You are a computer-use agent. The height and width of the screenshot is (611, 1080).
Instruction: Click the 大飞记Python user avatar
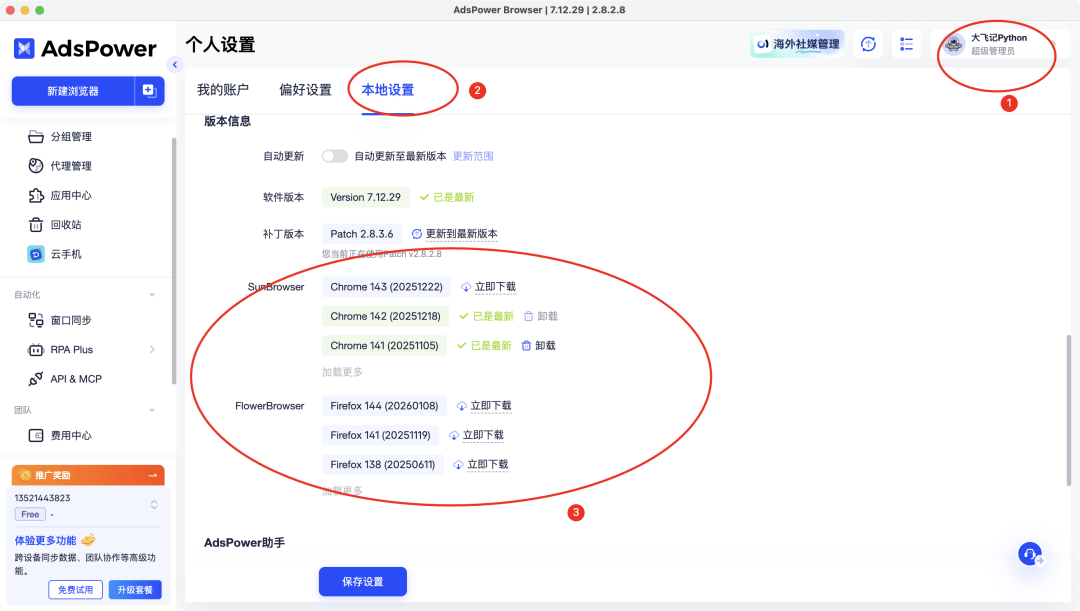coord(954,45)
